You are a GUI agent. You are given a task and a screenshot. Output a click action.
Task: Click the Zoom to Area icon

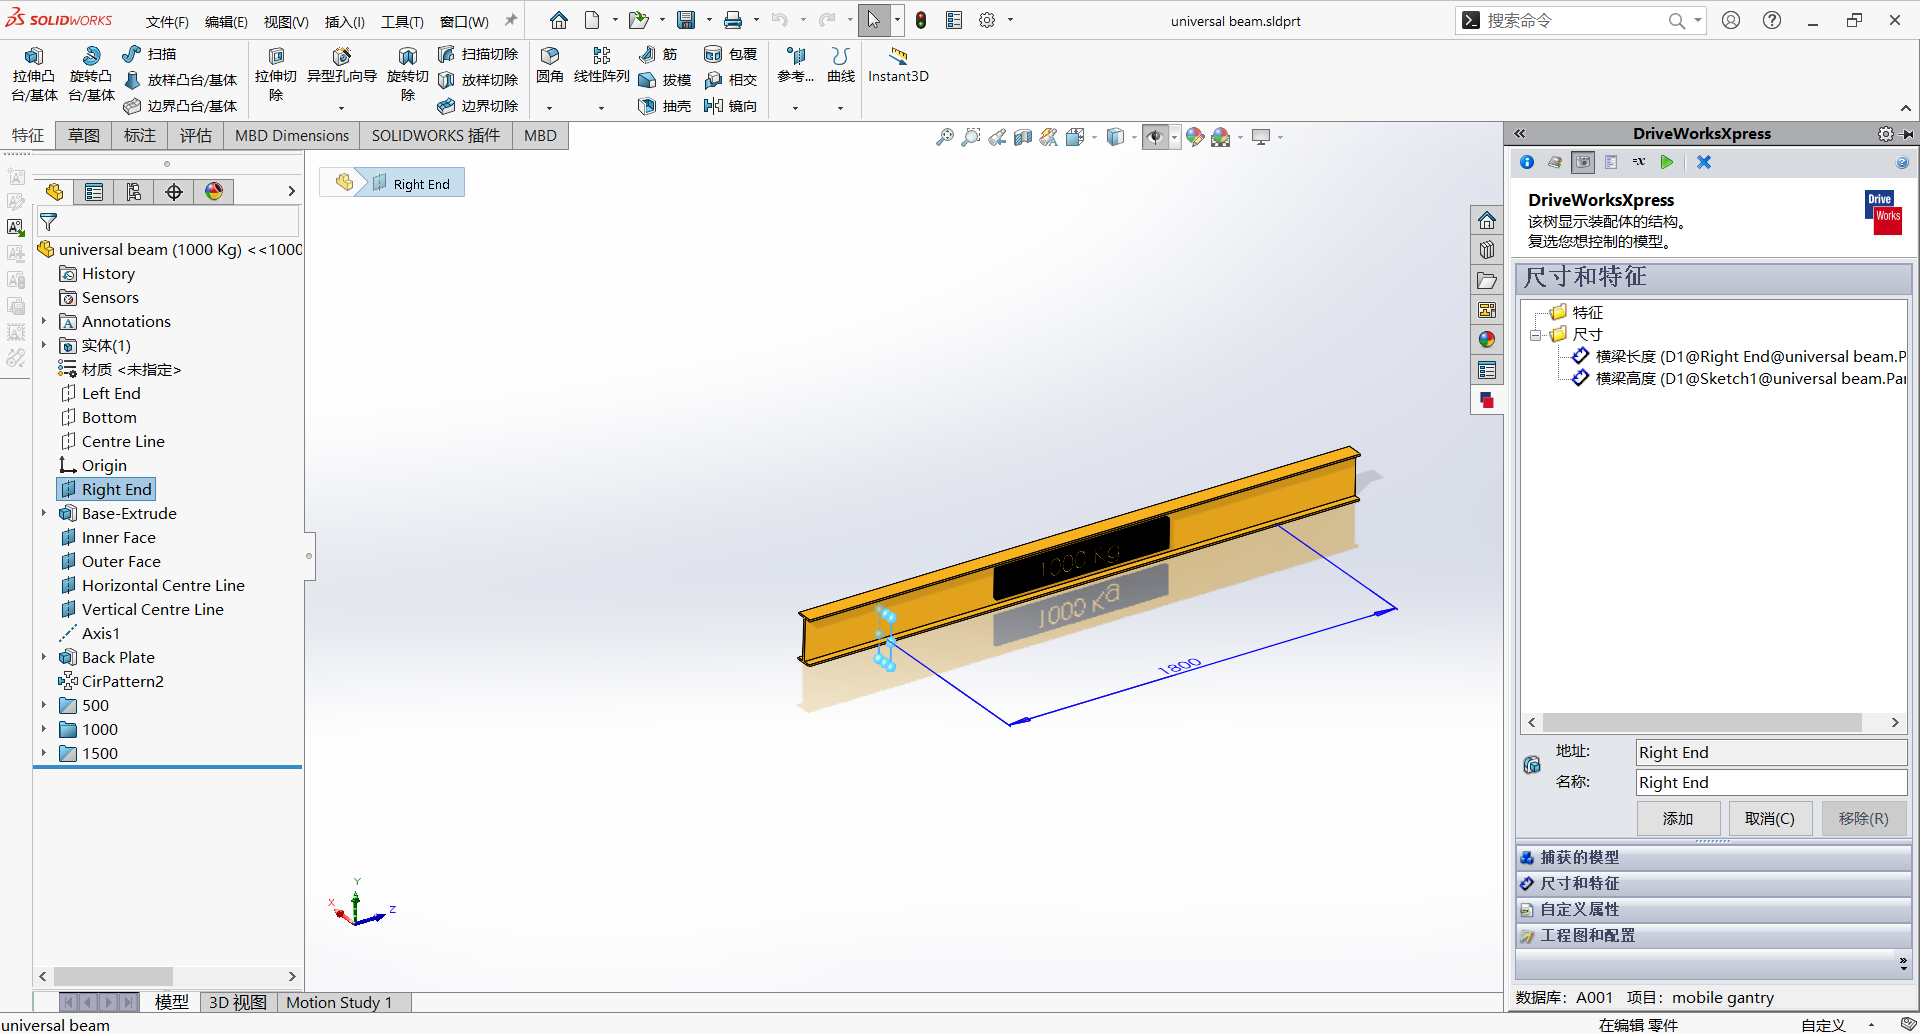pyautogui.click(x=970, y=137)
